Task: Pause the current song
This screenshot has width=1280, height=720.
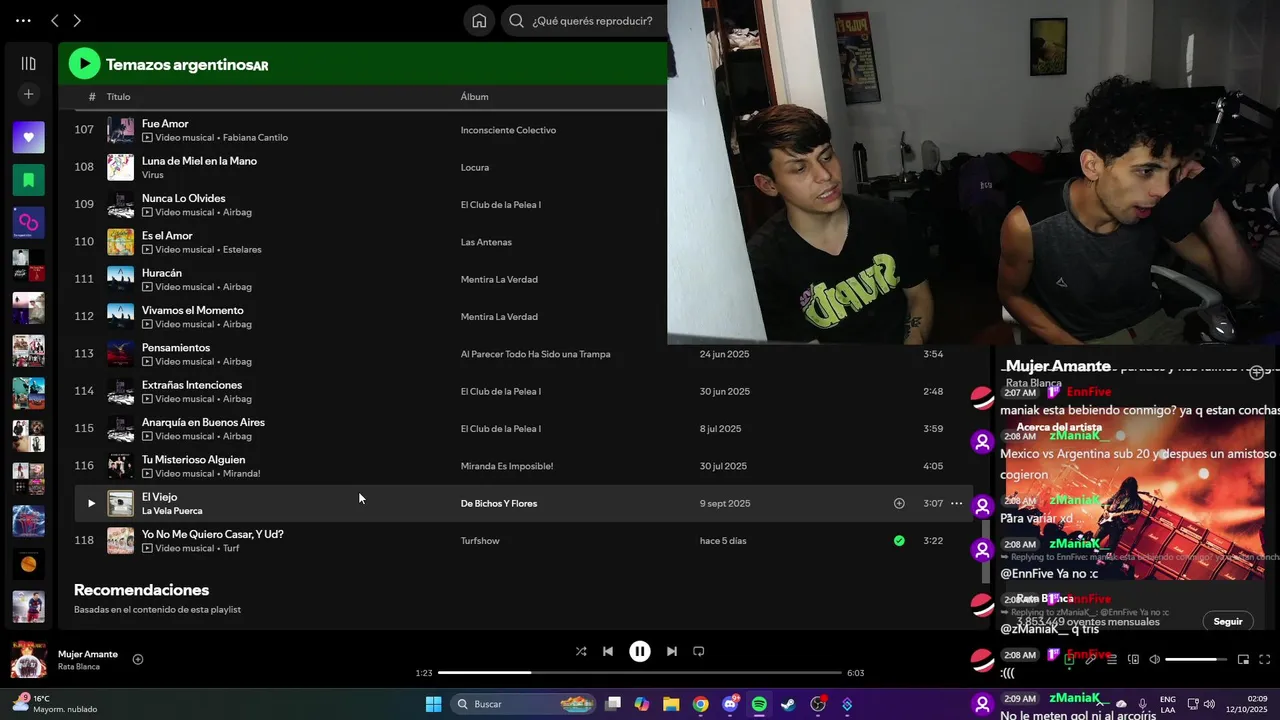Action: tap(640, 651)
